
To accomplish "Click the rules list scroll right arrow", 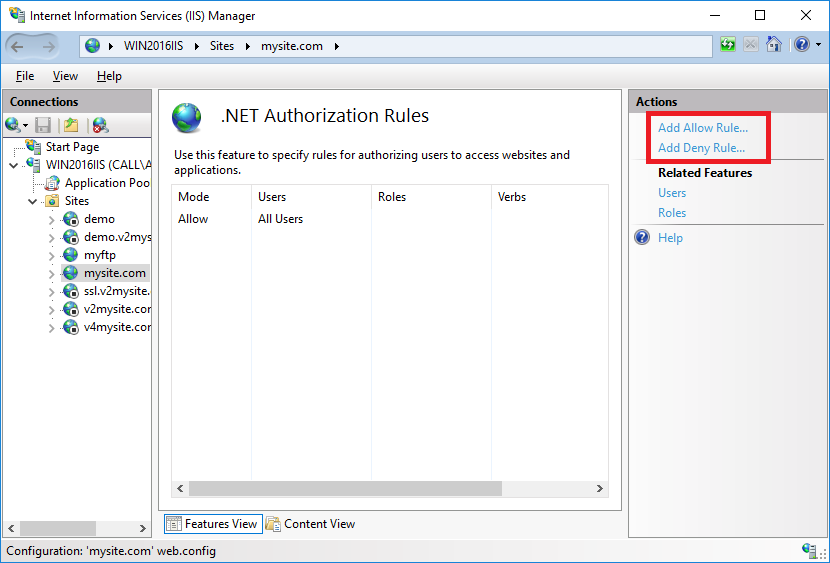I will click(x=599, y=488).
